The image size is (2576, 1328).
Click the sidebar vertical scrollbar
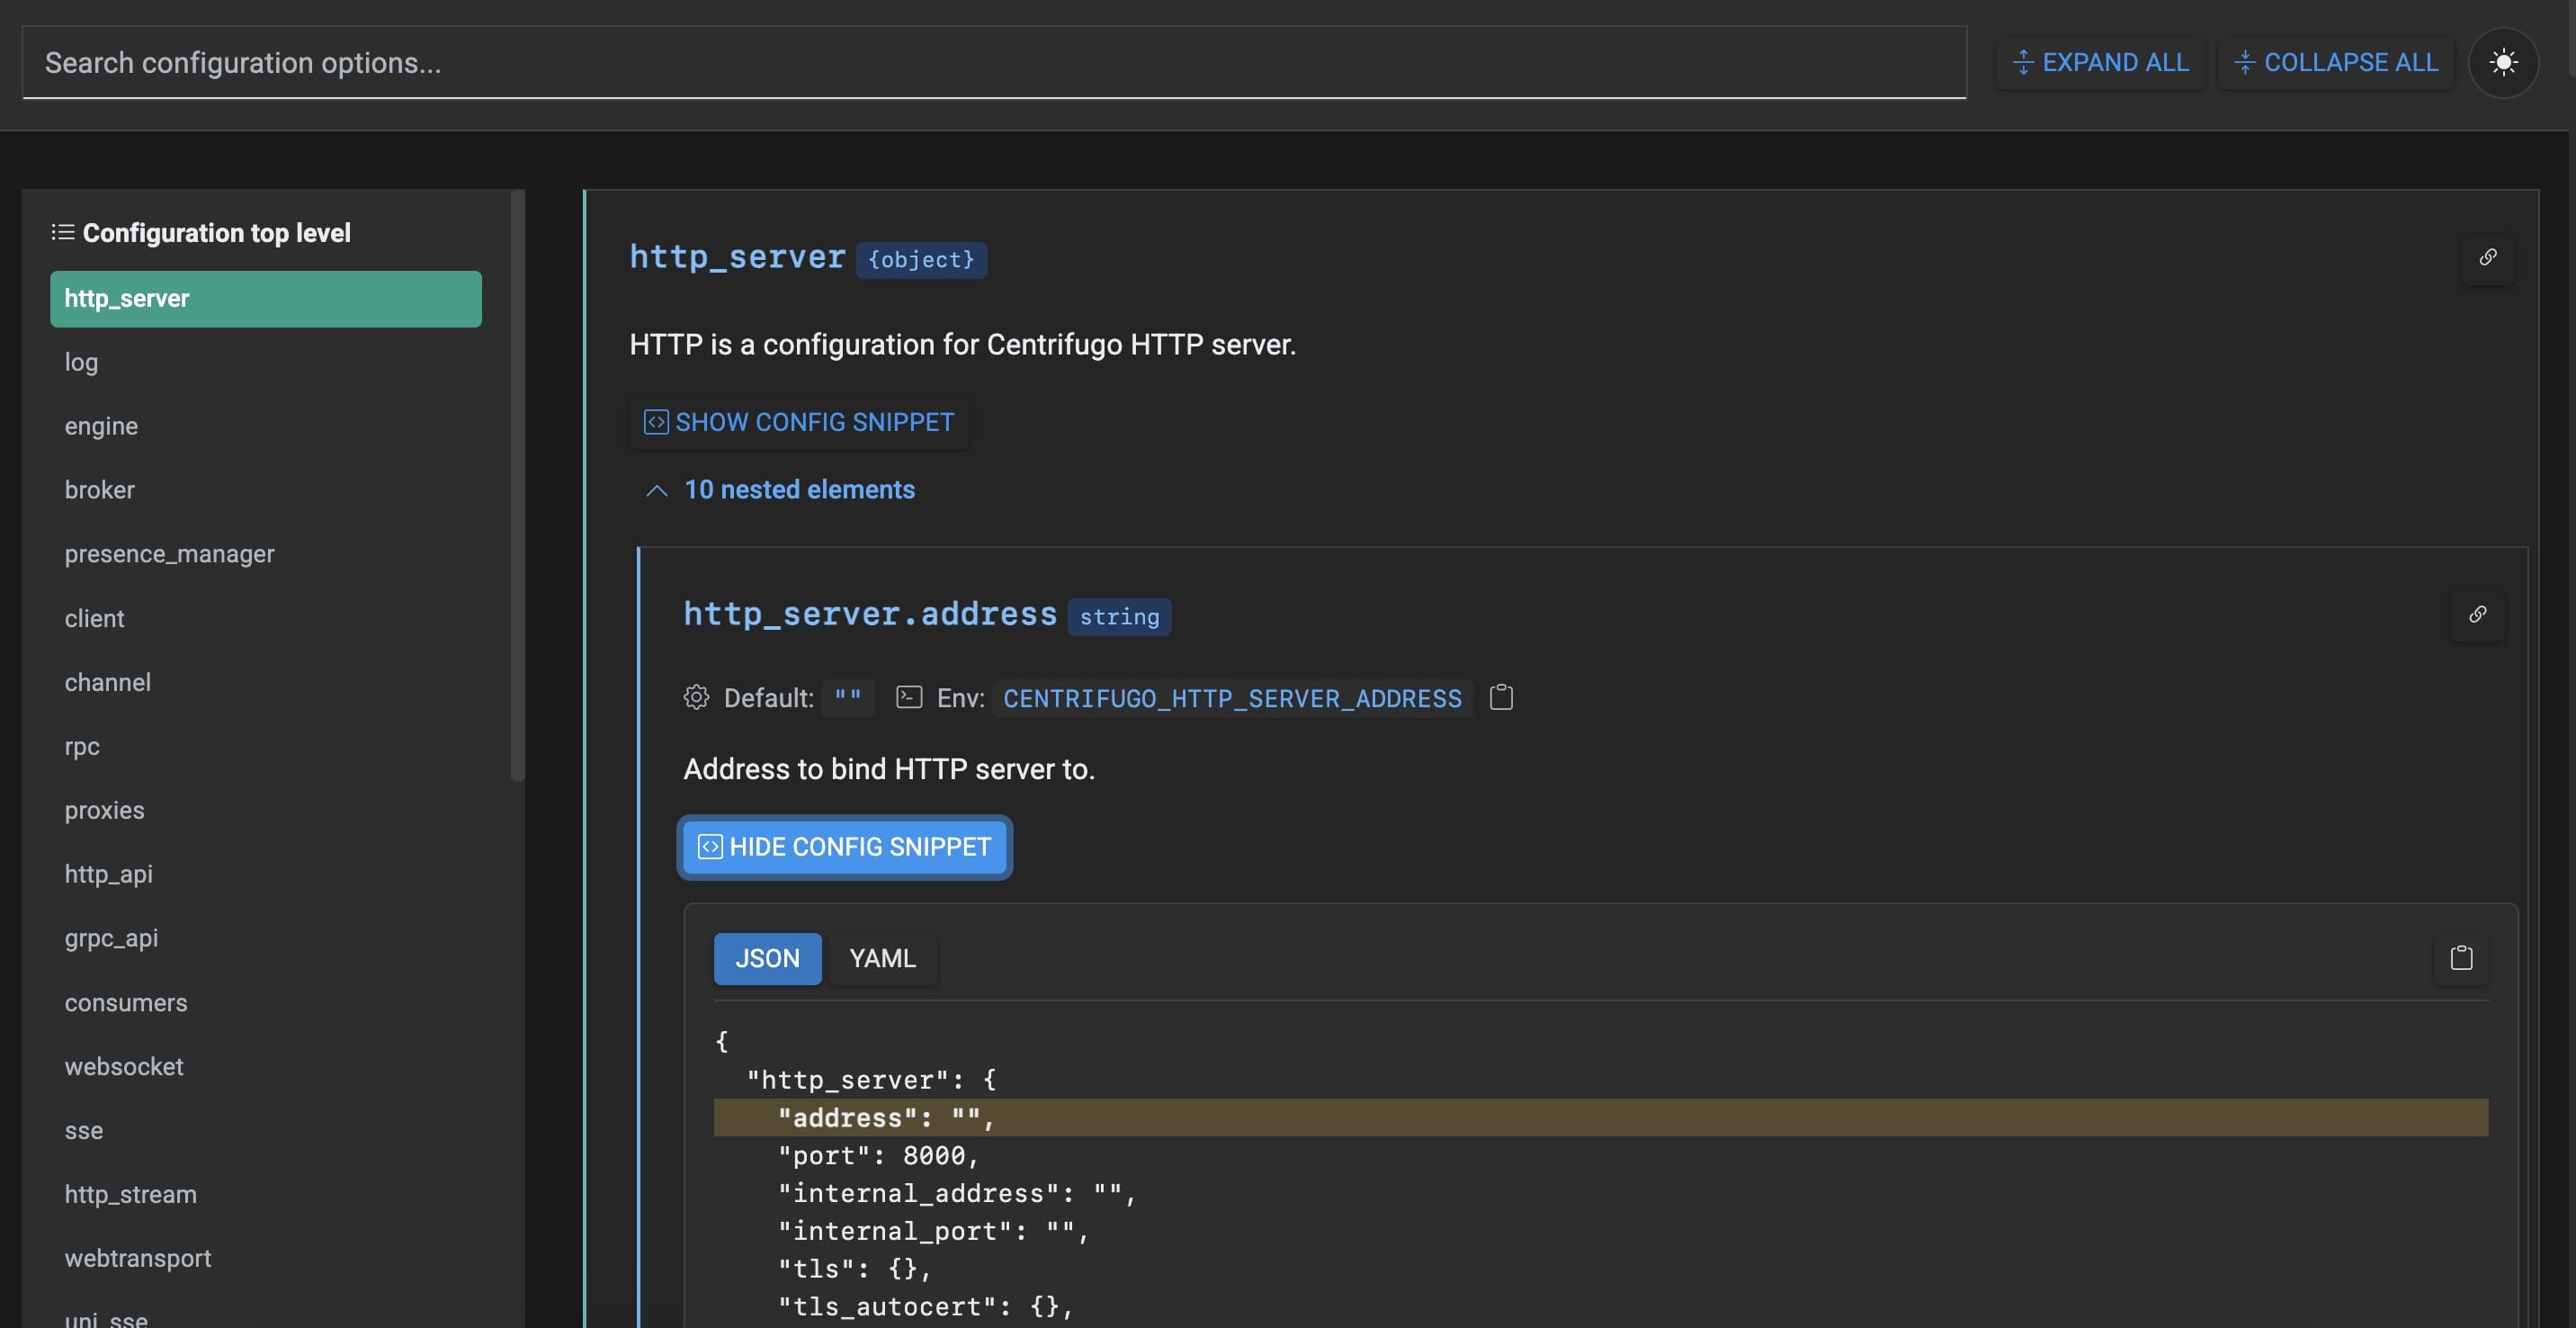tap(517, 485)
